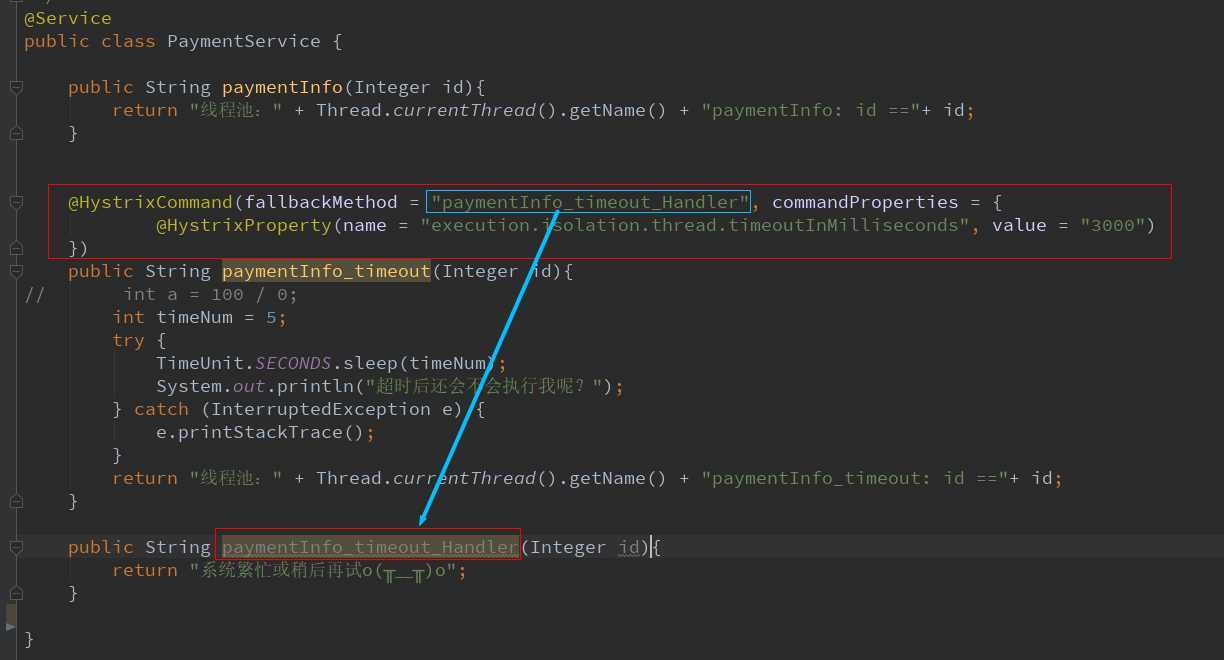Click the PaymentService class name
The width and height of the screenshot is (1224, 660).
point(244,41)
